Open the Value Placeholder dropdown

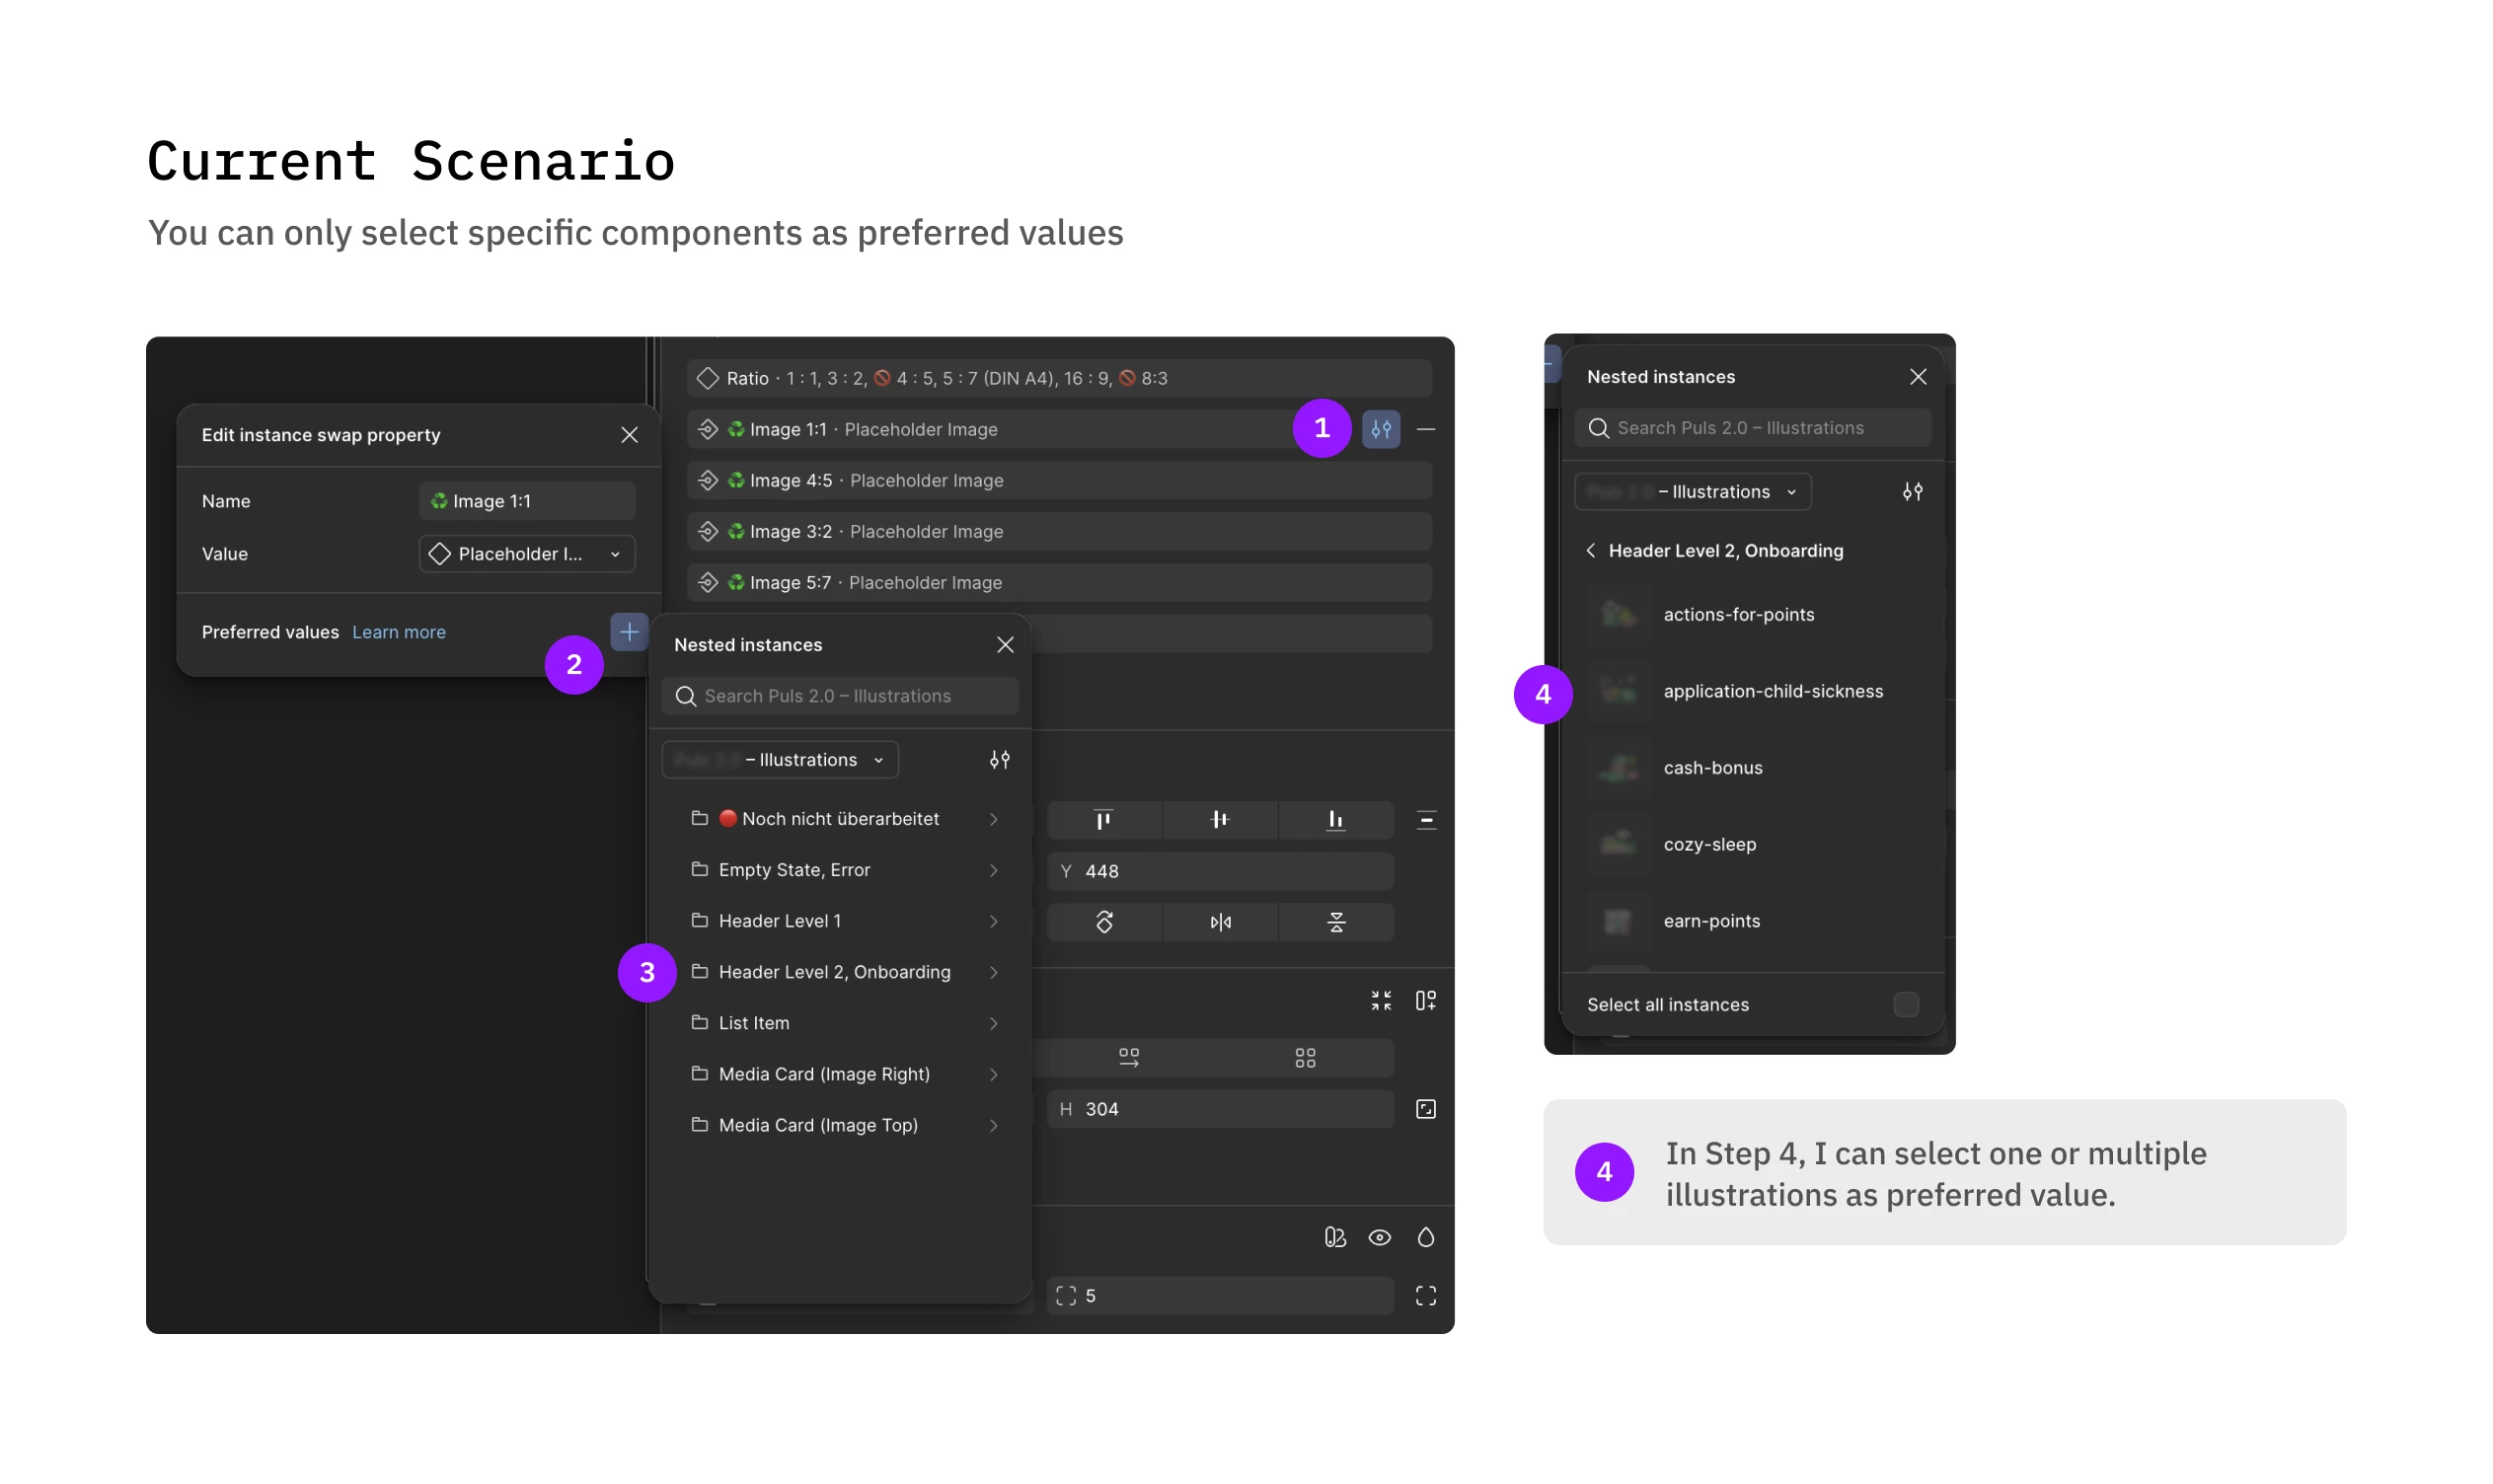coord(527,554)
